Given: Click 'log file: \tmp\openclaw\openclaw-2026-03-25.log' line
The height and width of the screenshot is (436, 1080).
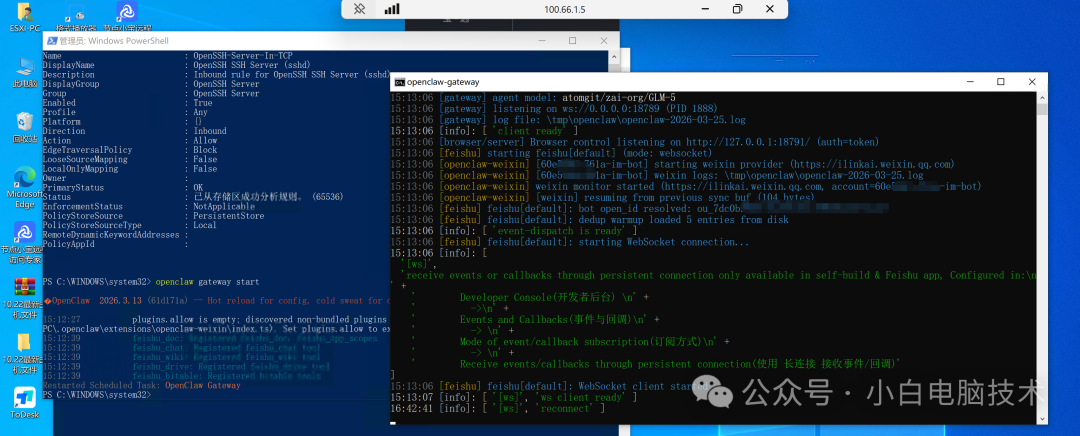Looking at the screenshot, I should click(568, 120).
